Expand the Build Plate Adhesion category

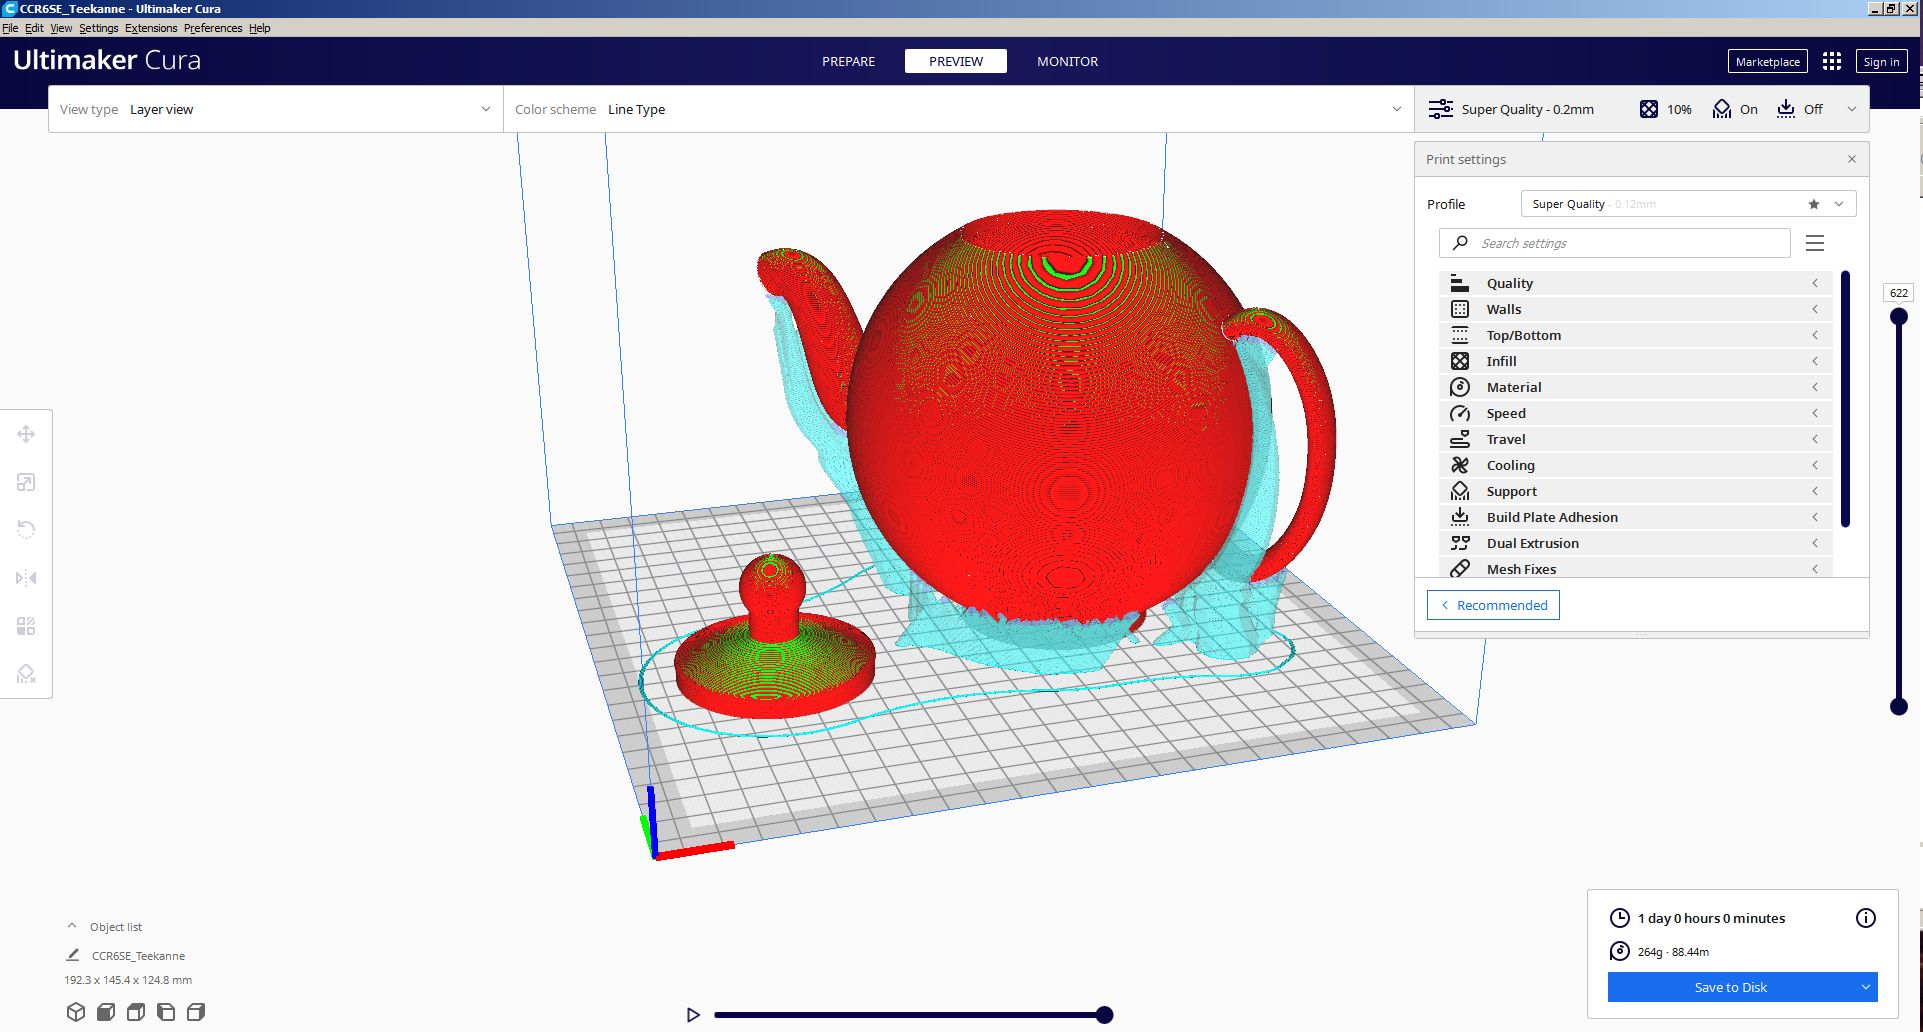click(1635, 517)
